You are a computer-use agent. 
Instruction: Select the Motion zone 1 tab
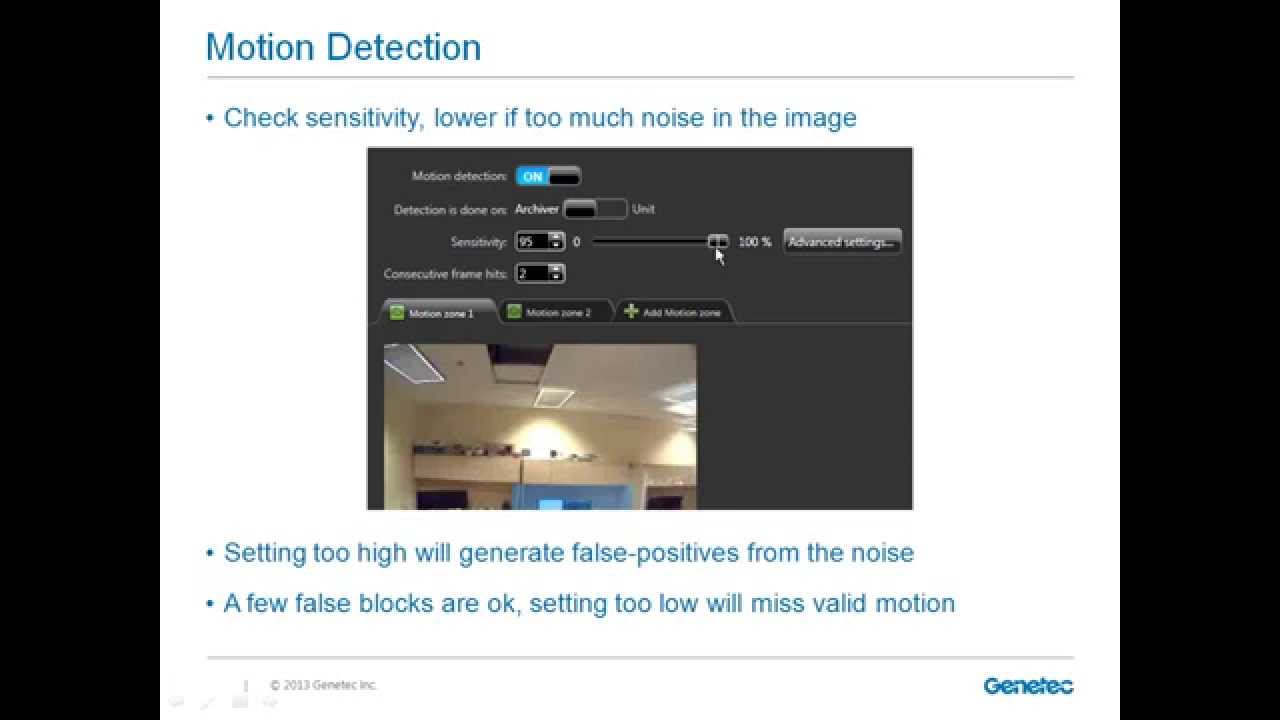(436, 312)
